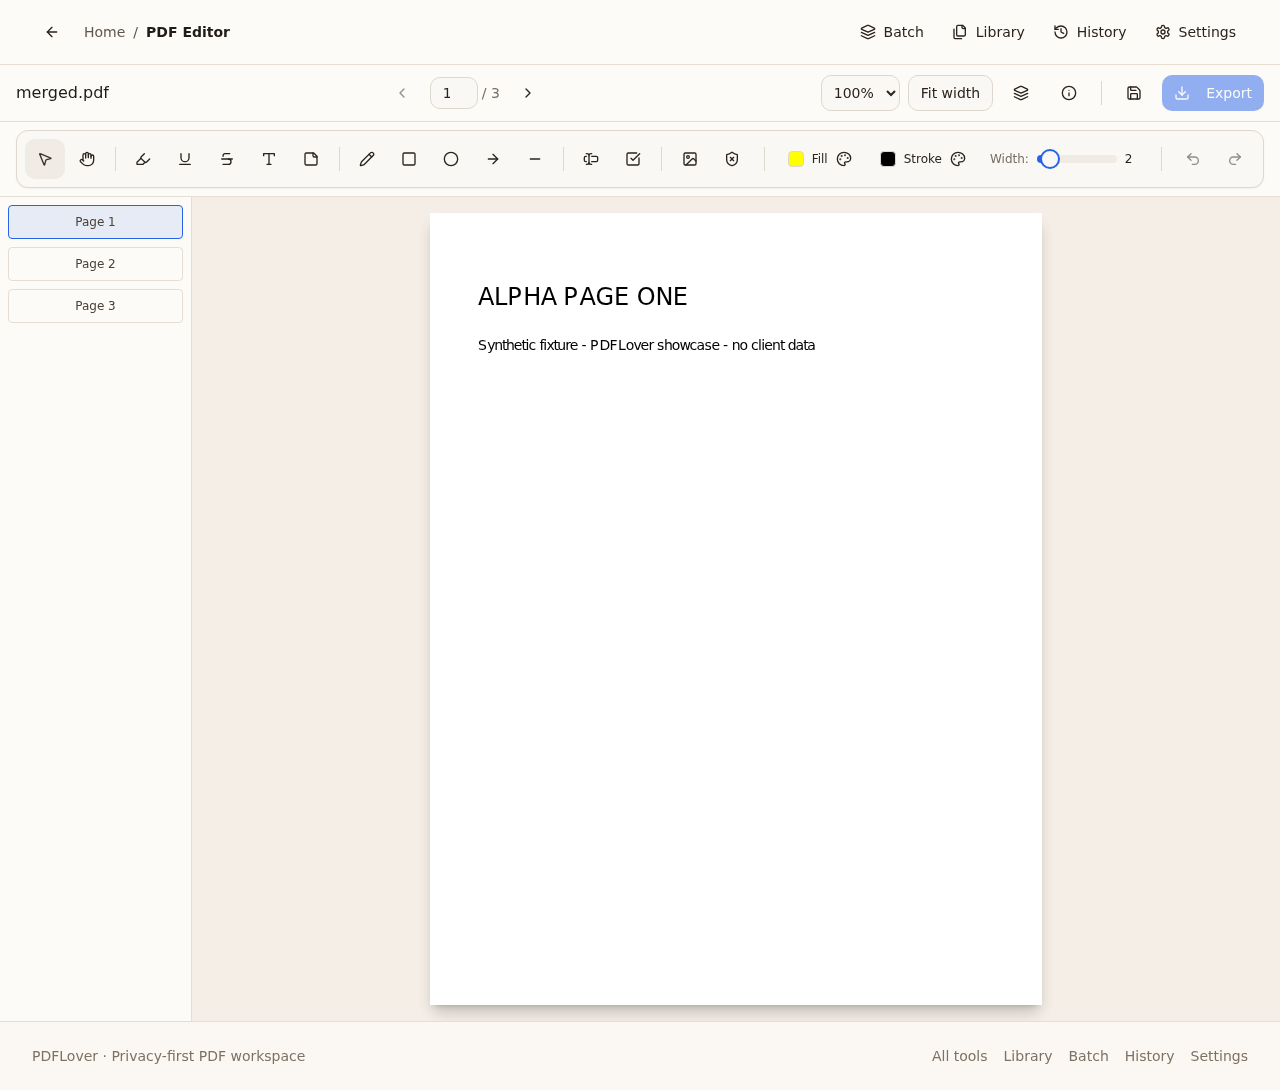Image resolution: width=1280 pixels, height=1090 pixels.
Task: Click the Export button
Action: pos(1213,93)
